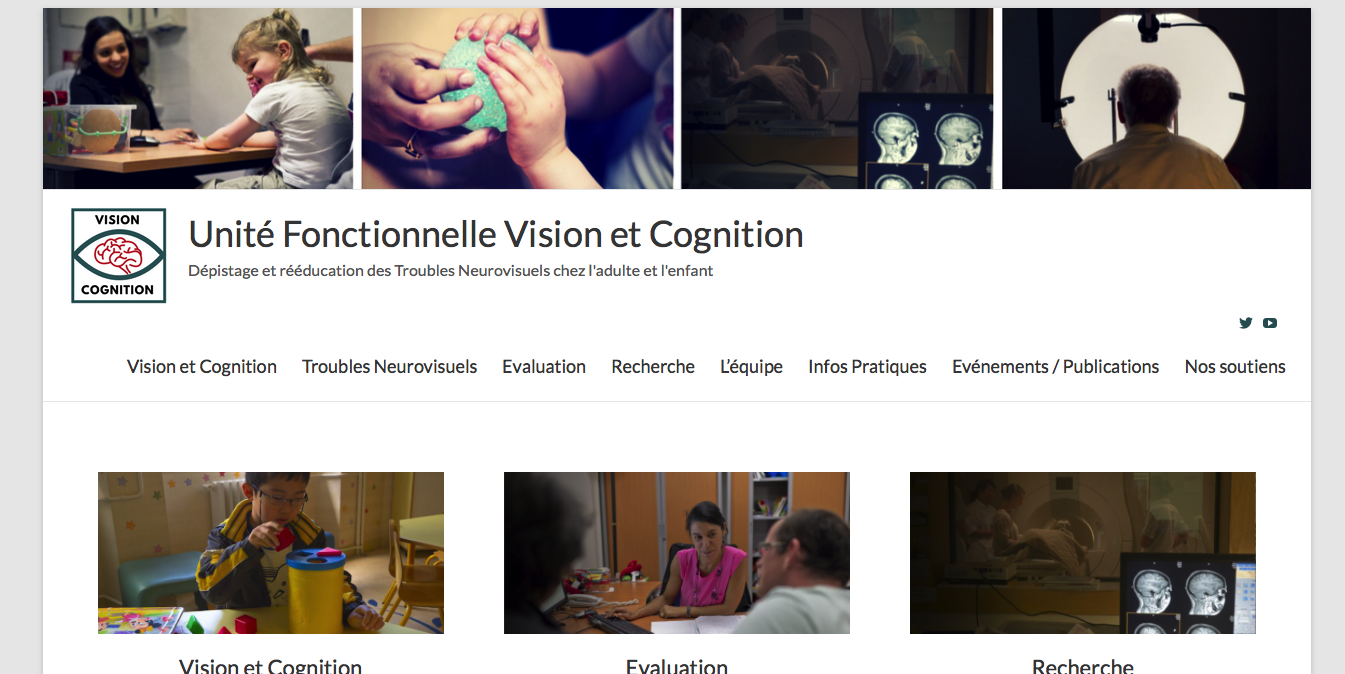This screenshot has width=1345, height=674.
Task: Open the Troubles Neurovisuels menu item
Action: click(x=390, y=367)
